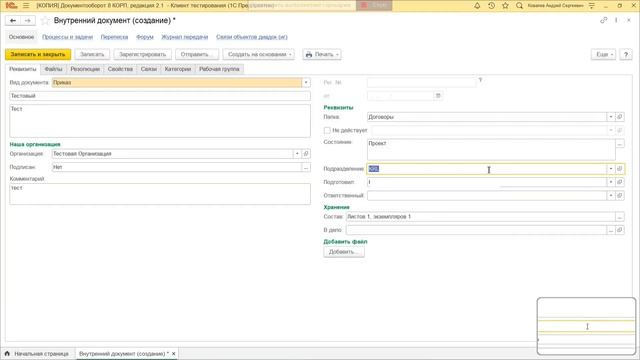Click Отправить button
Screen dimensions: 640x360
pos(197,54)
